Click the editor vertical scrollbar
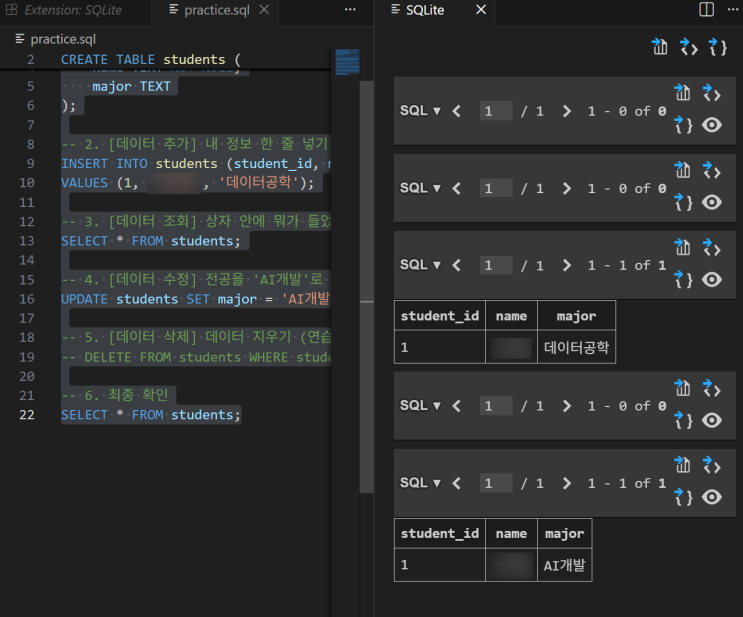The height and width of the screenshot is (617, 743). point(366,287)
